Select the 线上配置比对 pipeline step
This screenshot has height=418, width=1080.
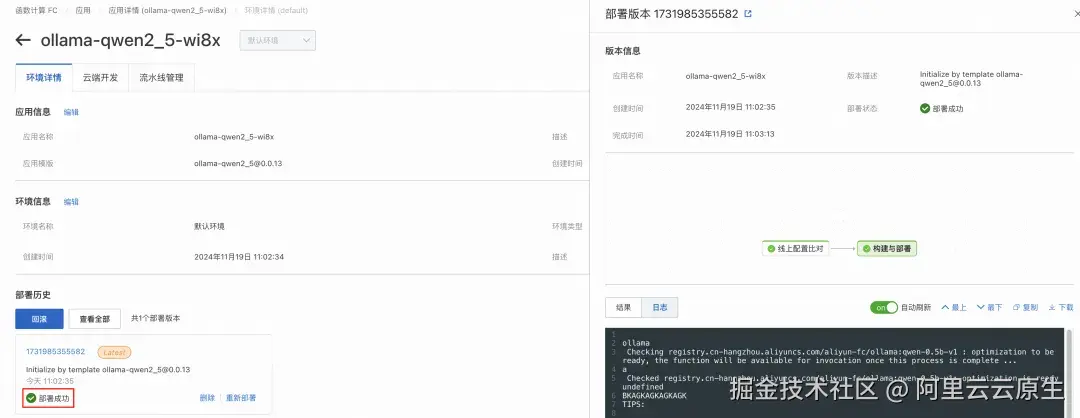tap(794, 249)
